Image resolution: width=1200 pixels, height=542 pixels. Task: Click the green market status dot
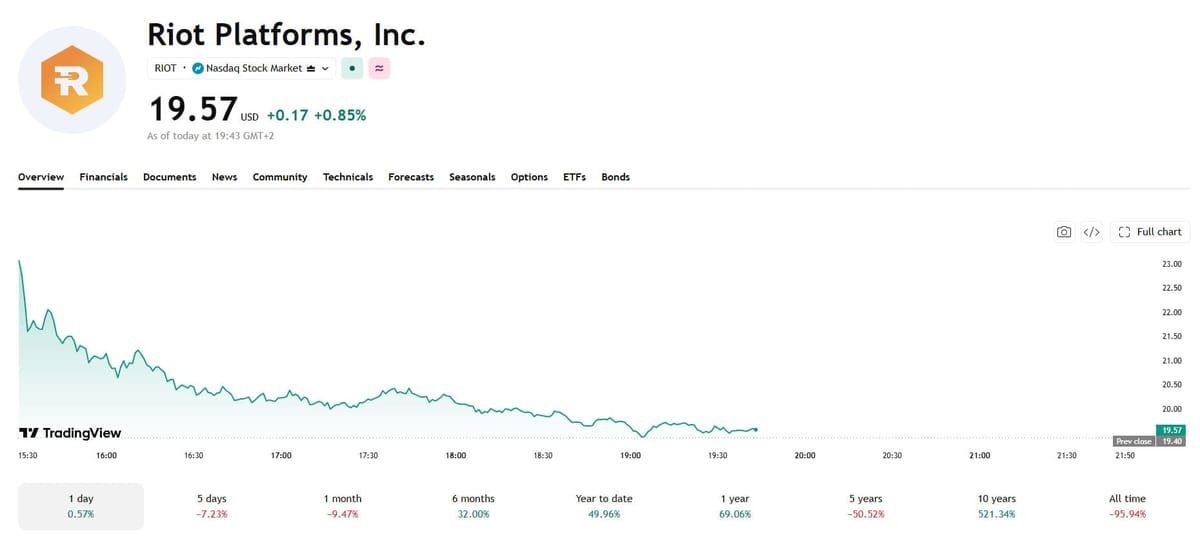point(352,68)
